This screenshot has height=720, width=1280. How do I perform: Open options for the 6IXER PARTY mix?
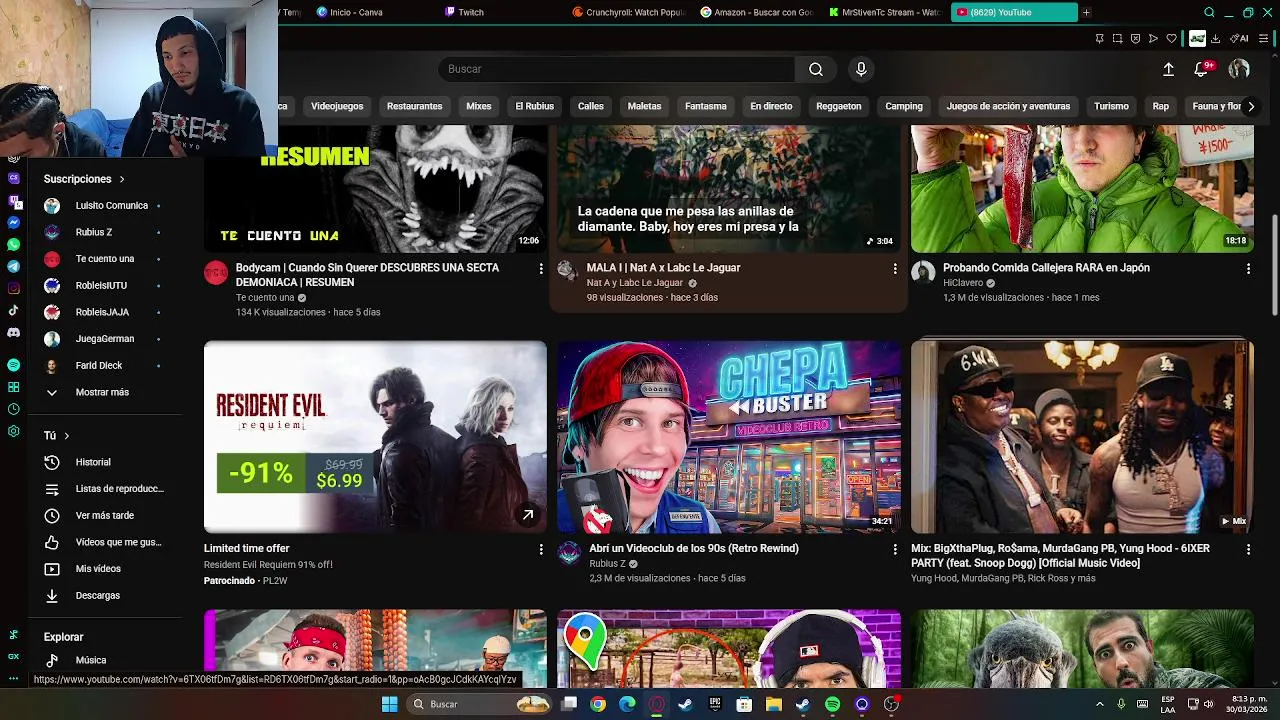coord(1248,549)
